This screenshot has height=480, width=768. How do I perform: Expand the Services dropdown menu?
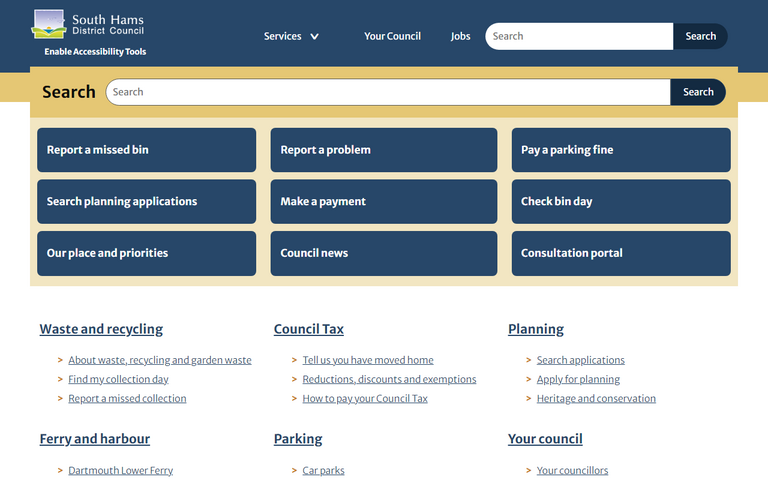click(291, 36)
